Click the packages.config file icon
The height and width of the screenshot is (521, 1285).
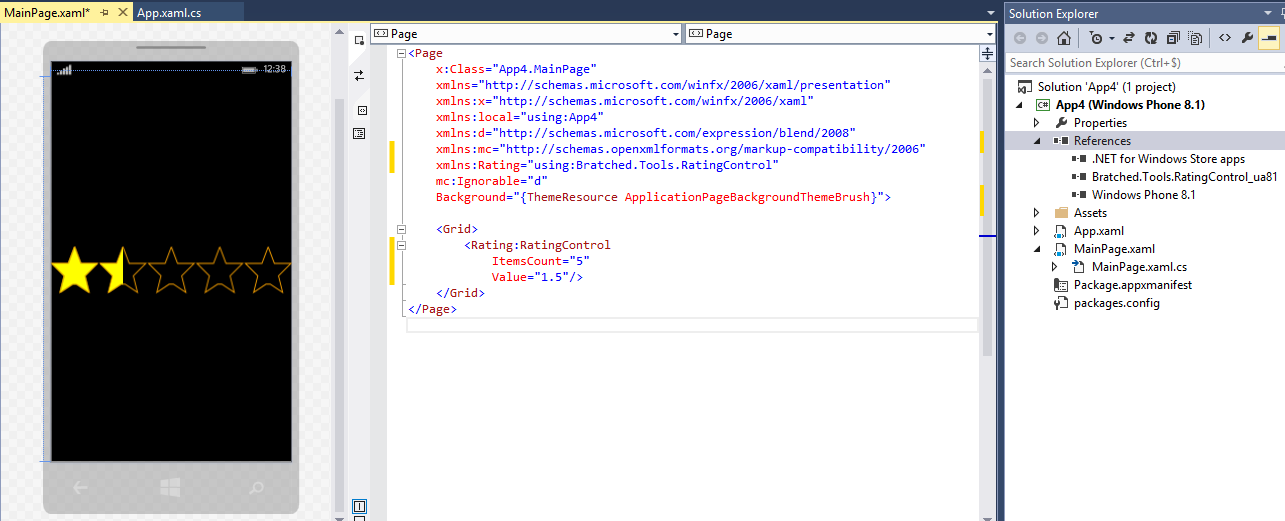1061,303
